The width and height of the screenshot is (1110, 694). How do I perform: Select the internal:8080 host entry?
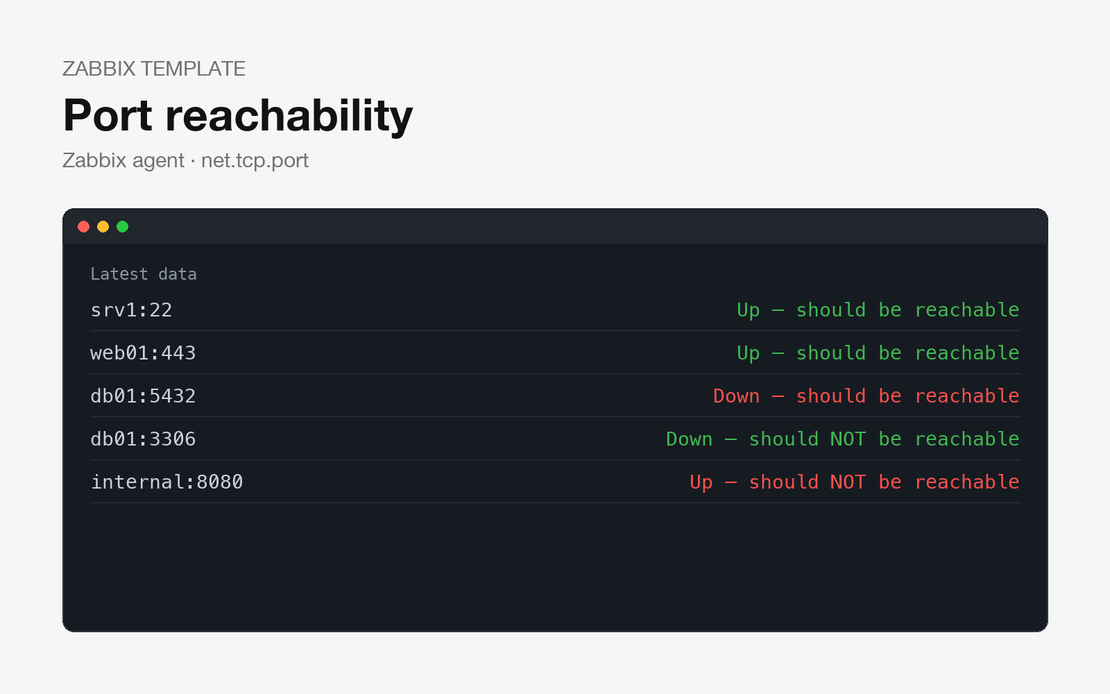pos(167,482)
